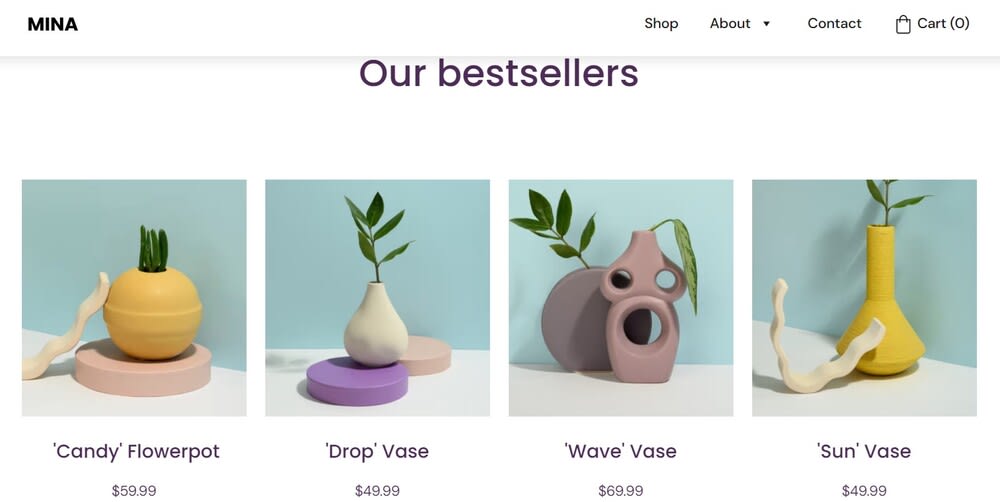This screenshot has width=1000, height=502.
Task: Click the 'Candy' Flowerpot title link
Action: pyautogui.click(x=136, y=451)
